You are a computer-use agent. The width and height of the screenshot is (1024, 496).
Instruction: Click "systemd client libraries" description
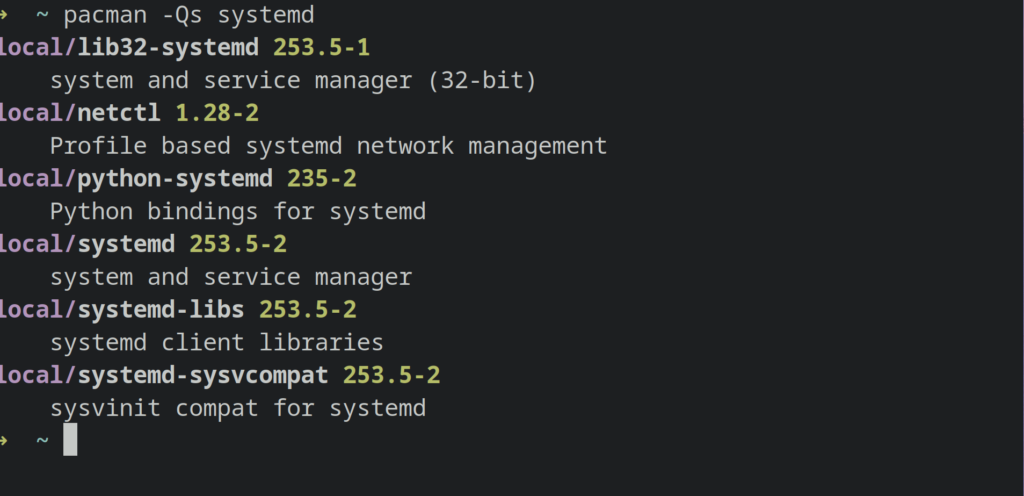(216, 343)
